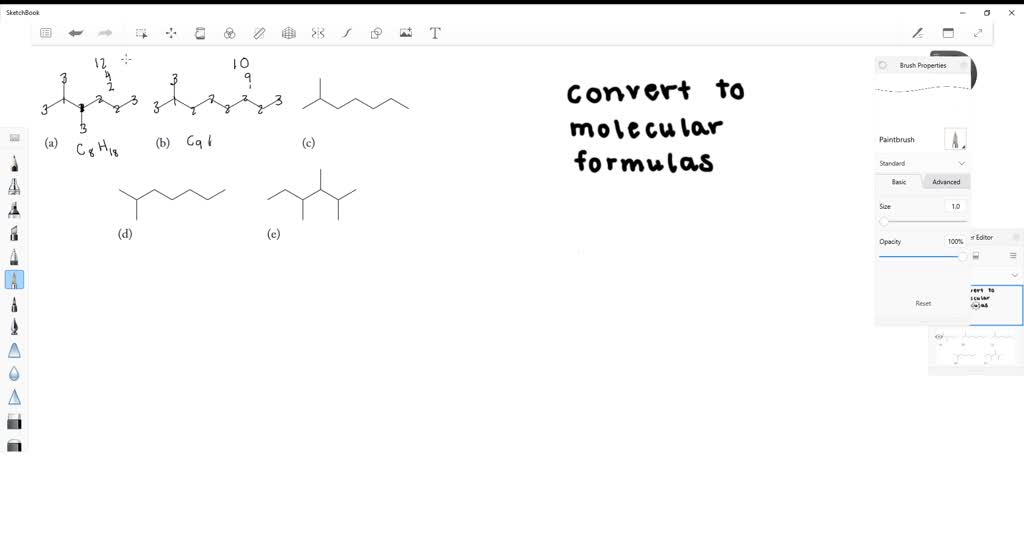Select the Flood Fill bucket tool

(200, 33)
